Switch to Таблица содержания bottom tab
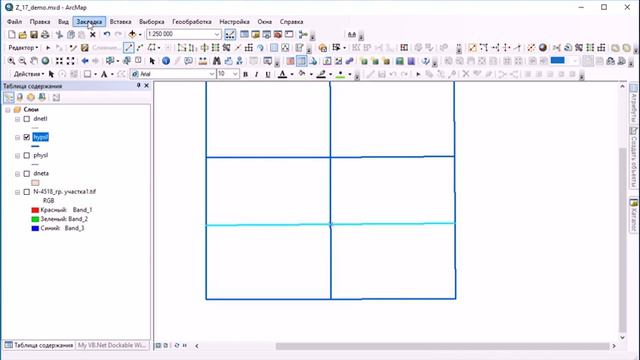Image resolution: width=640 pixels, height=360 pixels. coord(39,345)
